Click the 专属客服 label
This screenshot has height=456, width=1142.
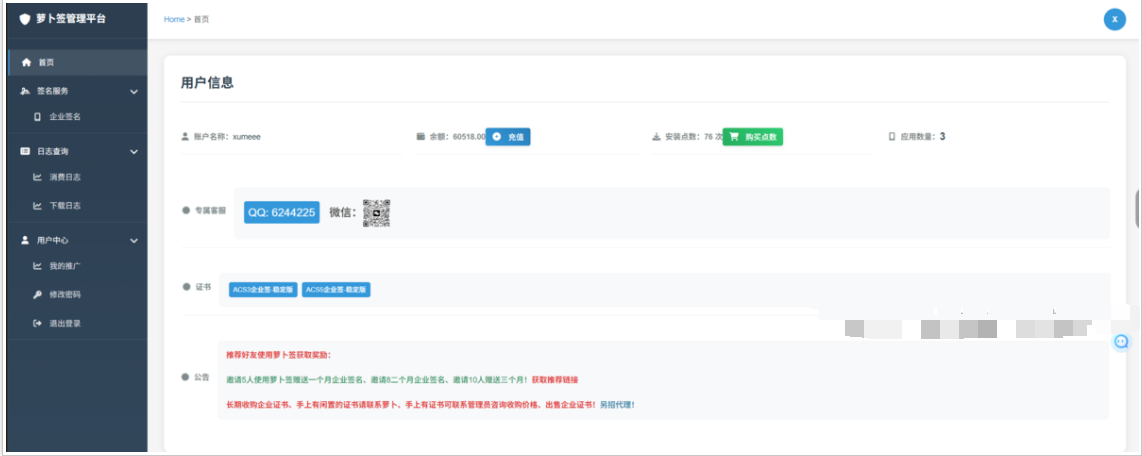click(210, 211)
